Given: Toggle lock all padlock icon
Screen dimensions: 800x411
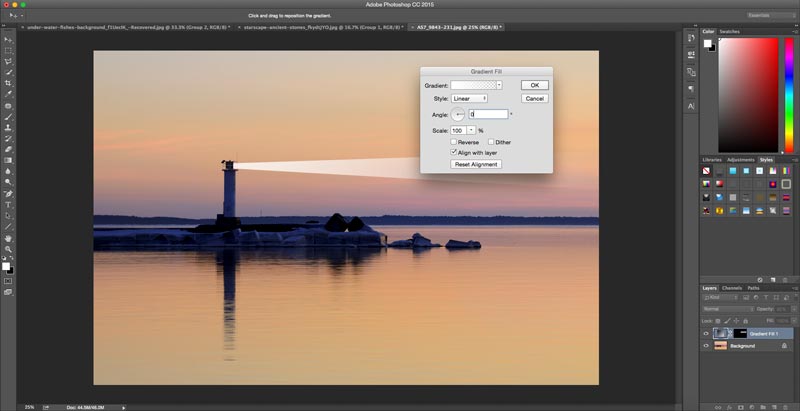Looking at the screenshot, I should (x=745, y=321).
